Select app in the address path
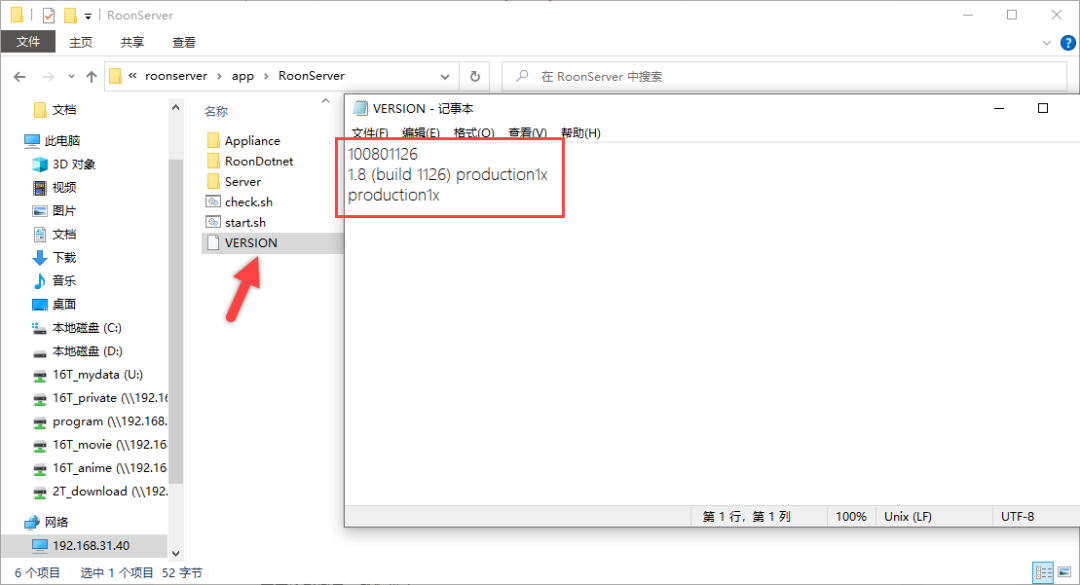The image size is (1080, 585). point(242,76)
